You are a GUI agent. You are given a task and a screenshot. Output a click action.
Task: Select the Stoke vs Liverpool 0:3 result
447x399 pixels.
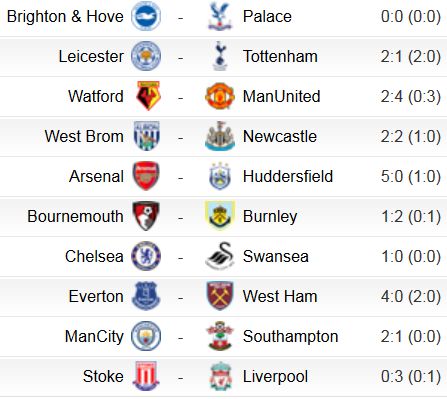tap(411, 376)
